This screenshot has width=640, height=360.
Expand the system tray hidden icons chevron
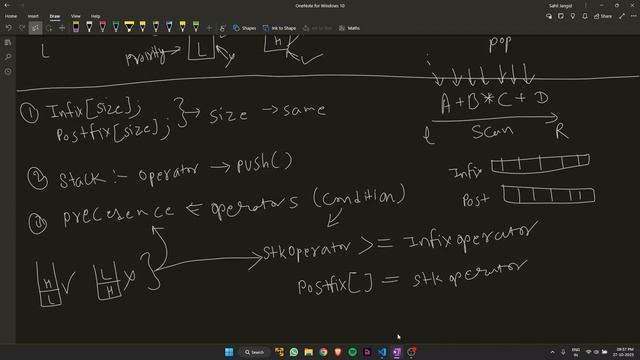[553, 352]
